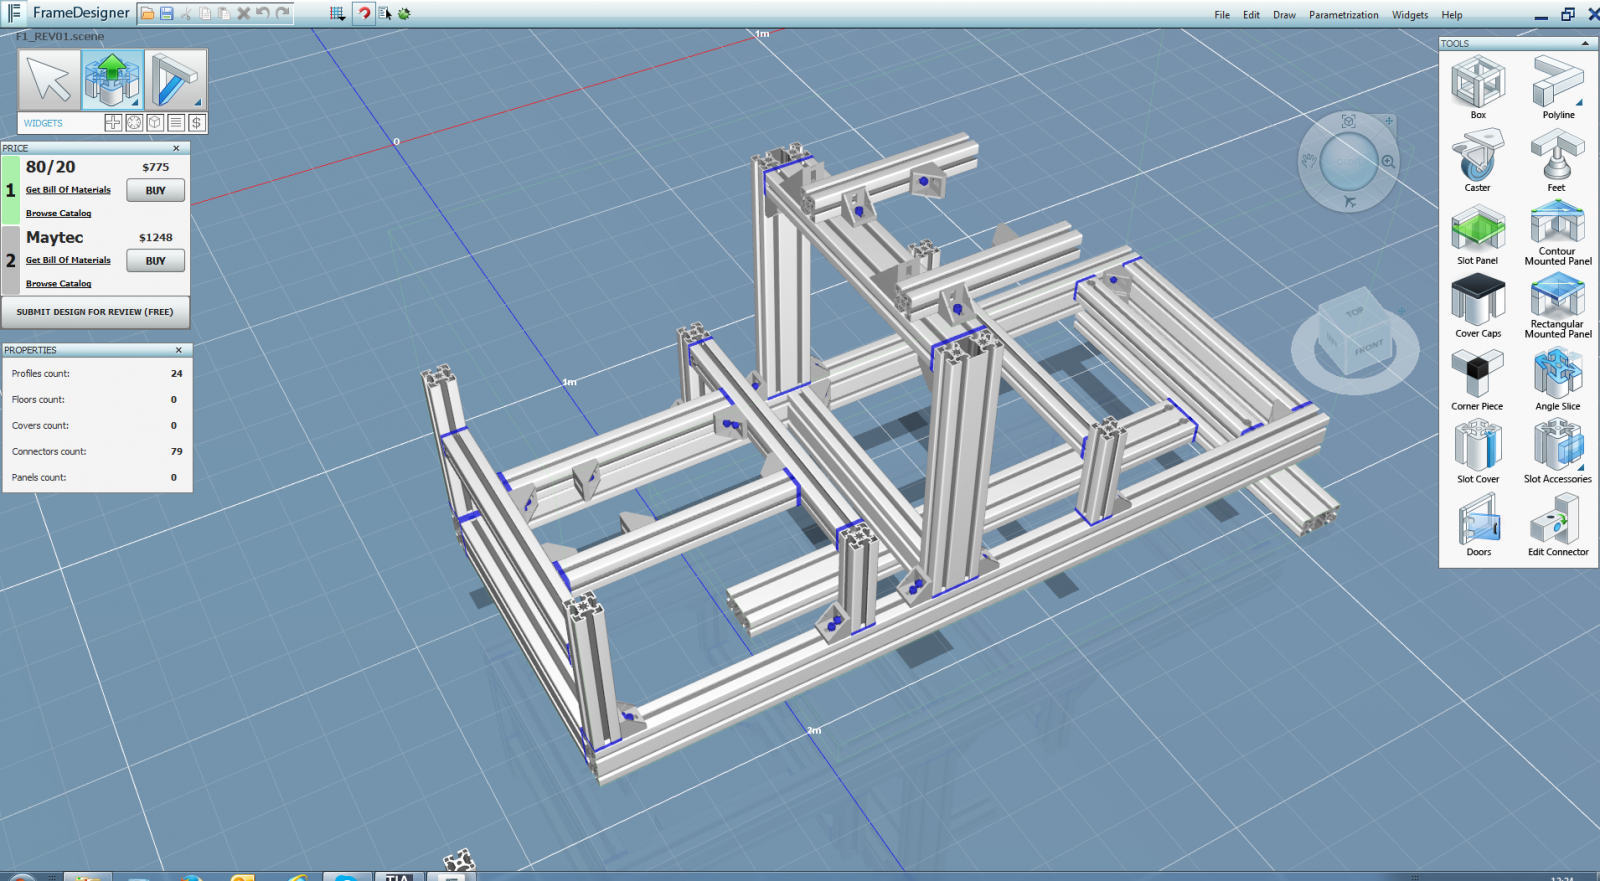Image resolution: width=1600 pixels, height=881 pixels.
Task: Click the fit-view cube on navigation wheel
Action: [1348, 121]
